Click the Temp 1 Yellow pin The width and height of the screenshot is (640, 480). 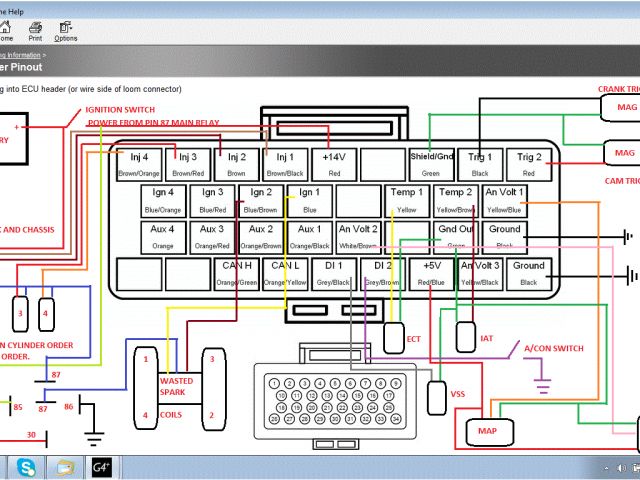[x=407, y=200]
